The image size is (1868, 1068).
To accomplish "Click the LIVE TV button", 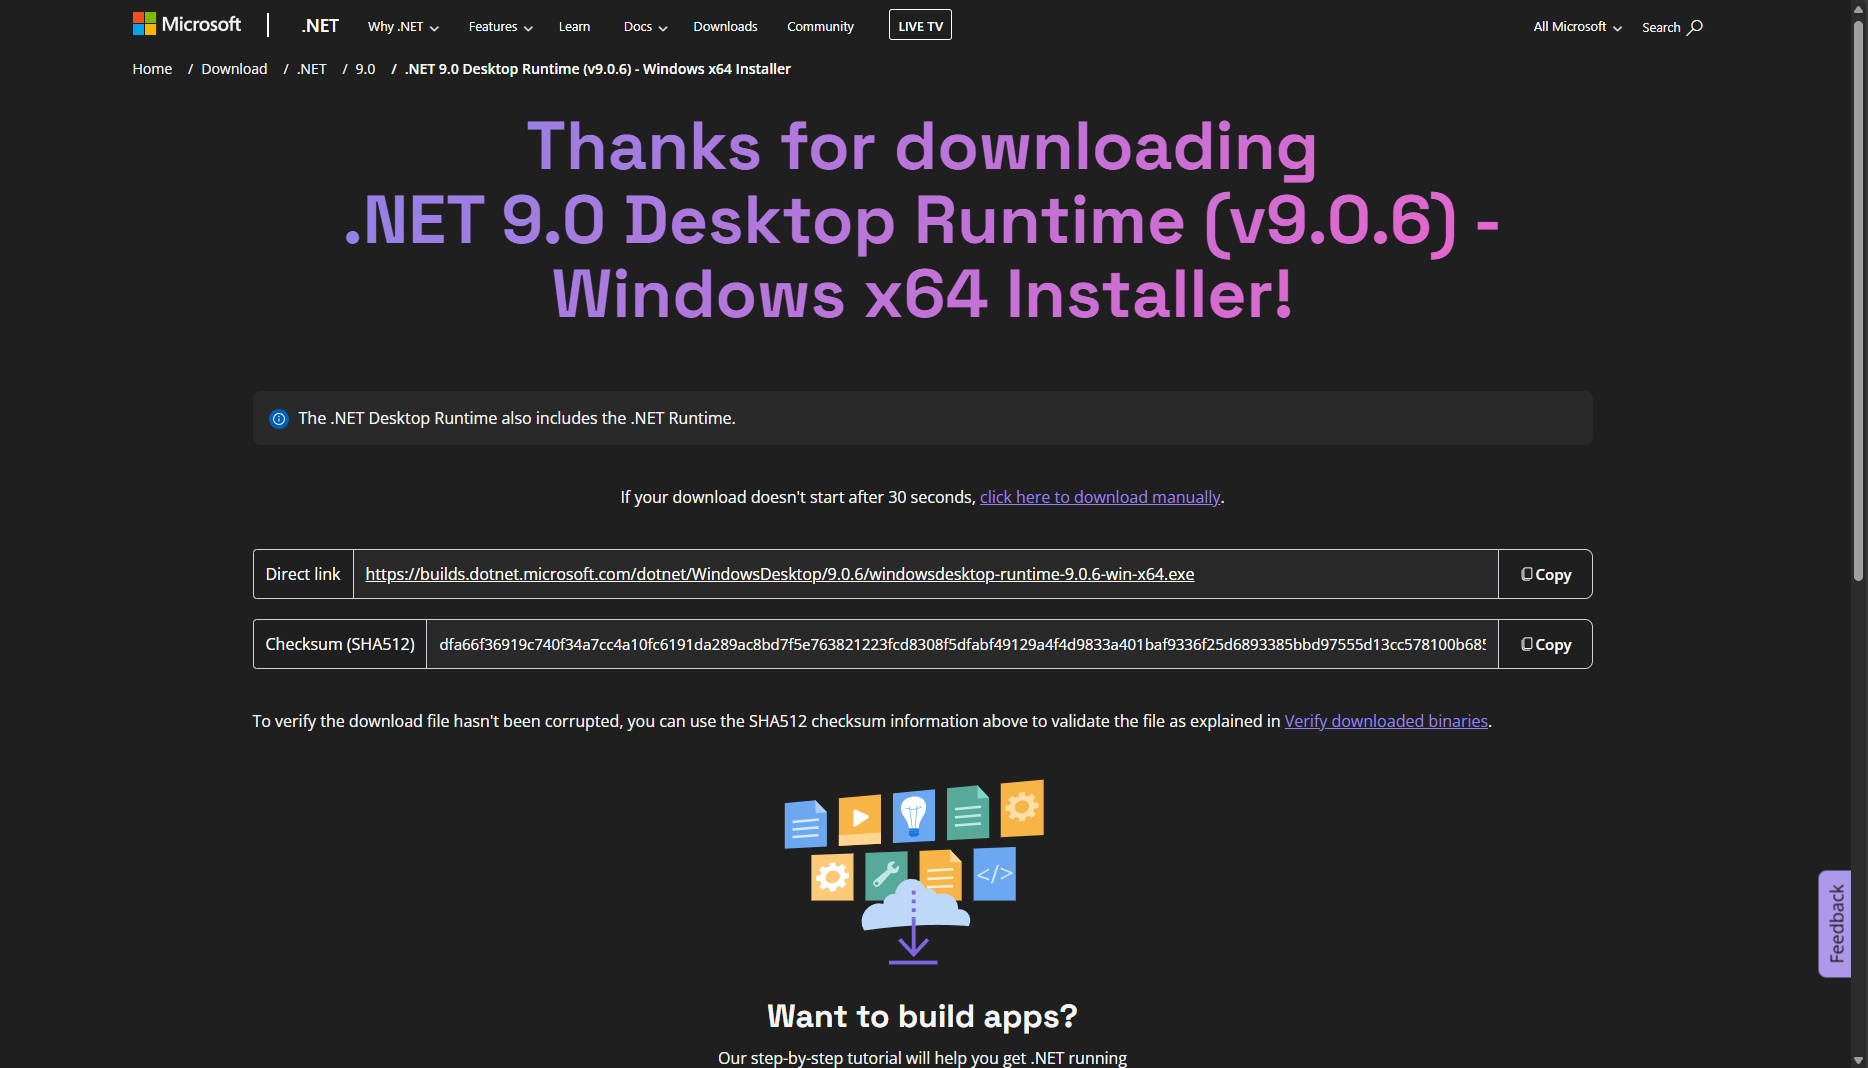I will (920, 25).
